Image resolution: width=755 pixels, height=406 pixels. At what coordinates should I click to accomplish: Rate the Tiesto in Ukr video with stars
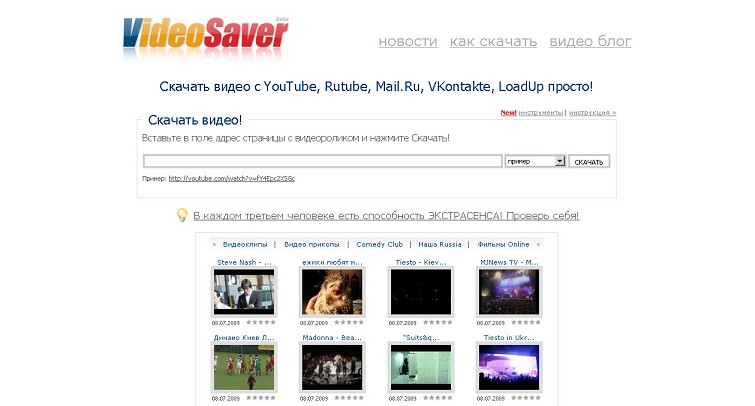coord(526,398)
